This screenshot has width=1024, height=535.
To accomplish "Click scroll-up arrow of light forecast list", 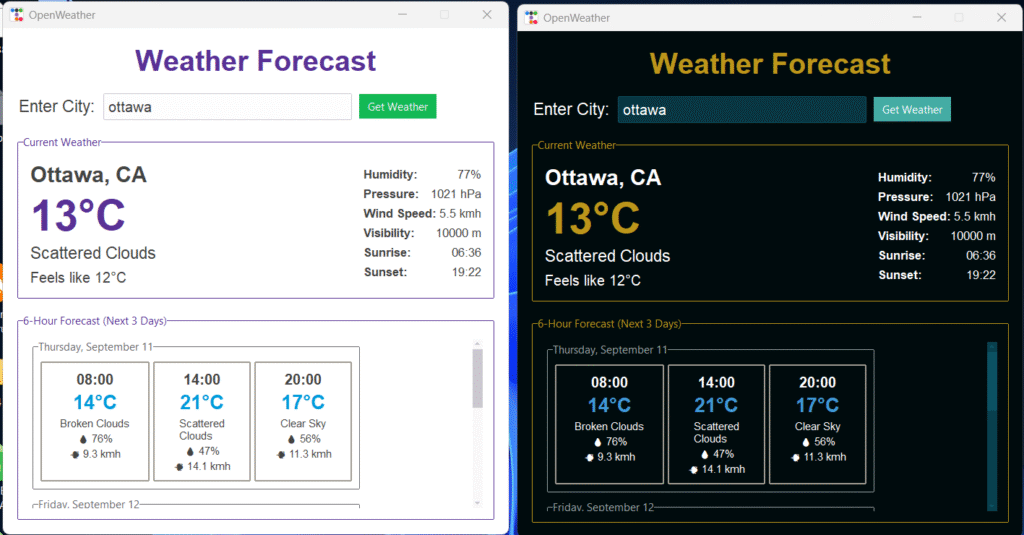I will coord(477,345).
